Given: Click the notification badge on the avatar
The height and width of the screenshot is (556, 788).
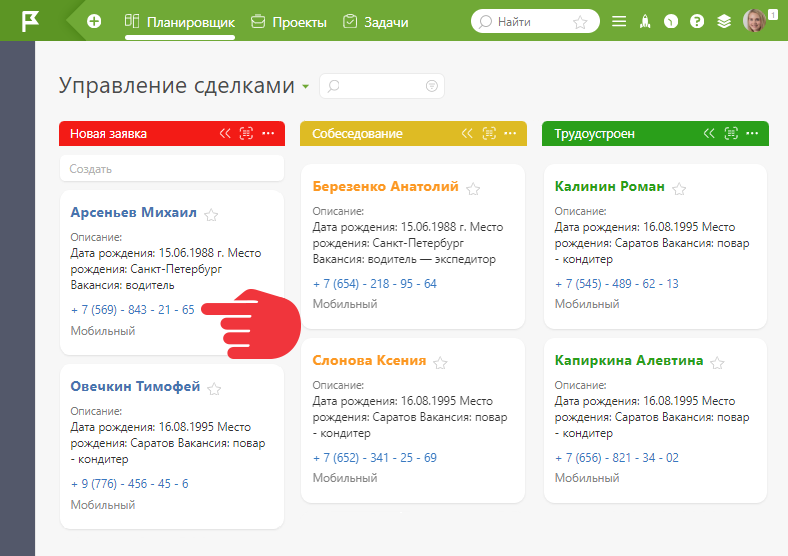Looking at the screenshot, I should point(773,15).
